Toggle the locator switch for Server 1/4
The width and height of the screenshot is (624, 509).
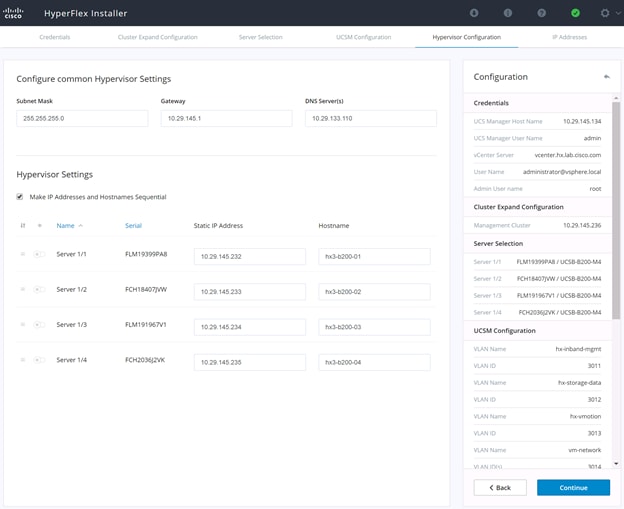[39, 360]
